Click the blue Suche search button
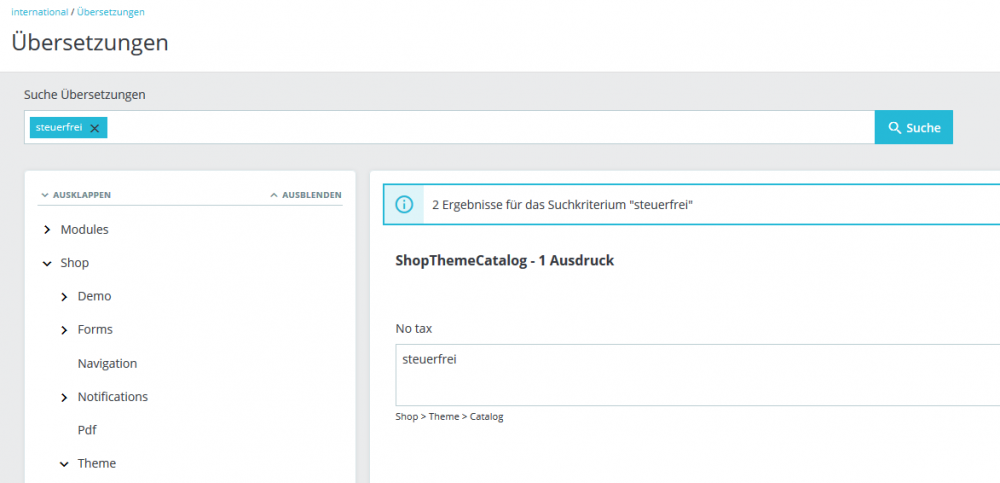The image size is (1000, 483). pyautogui.click(x=913, y=128)
